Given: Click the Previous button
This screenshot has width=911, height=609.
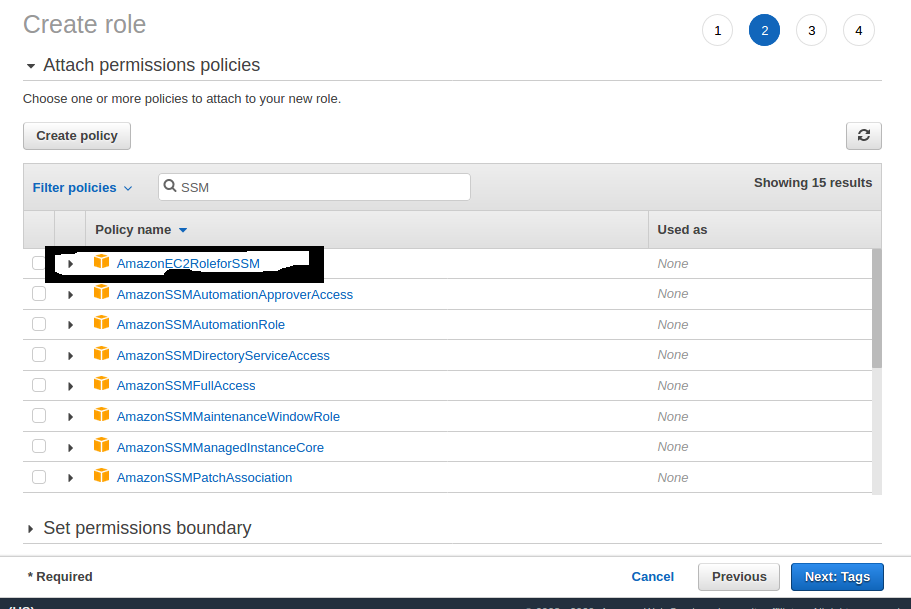Looking at the screenshot, I should point(739,576).
